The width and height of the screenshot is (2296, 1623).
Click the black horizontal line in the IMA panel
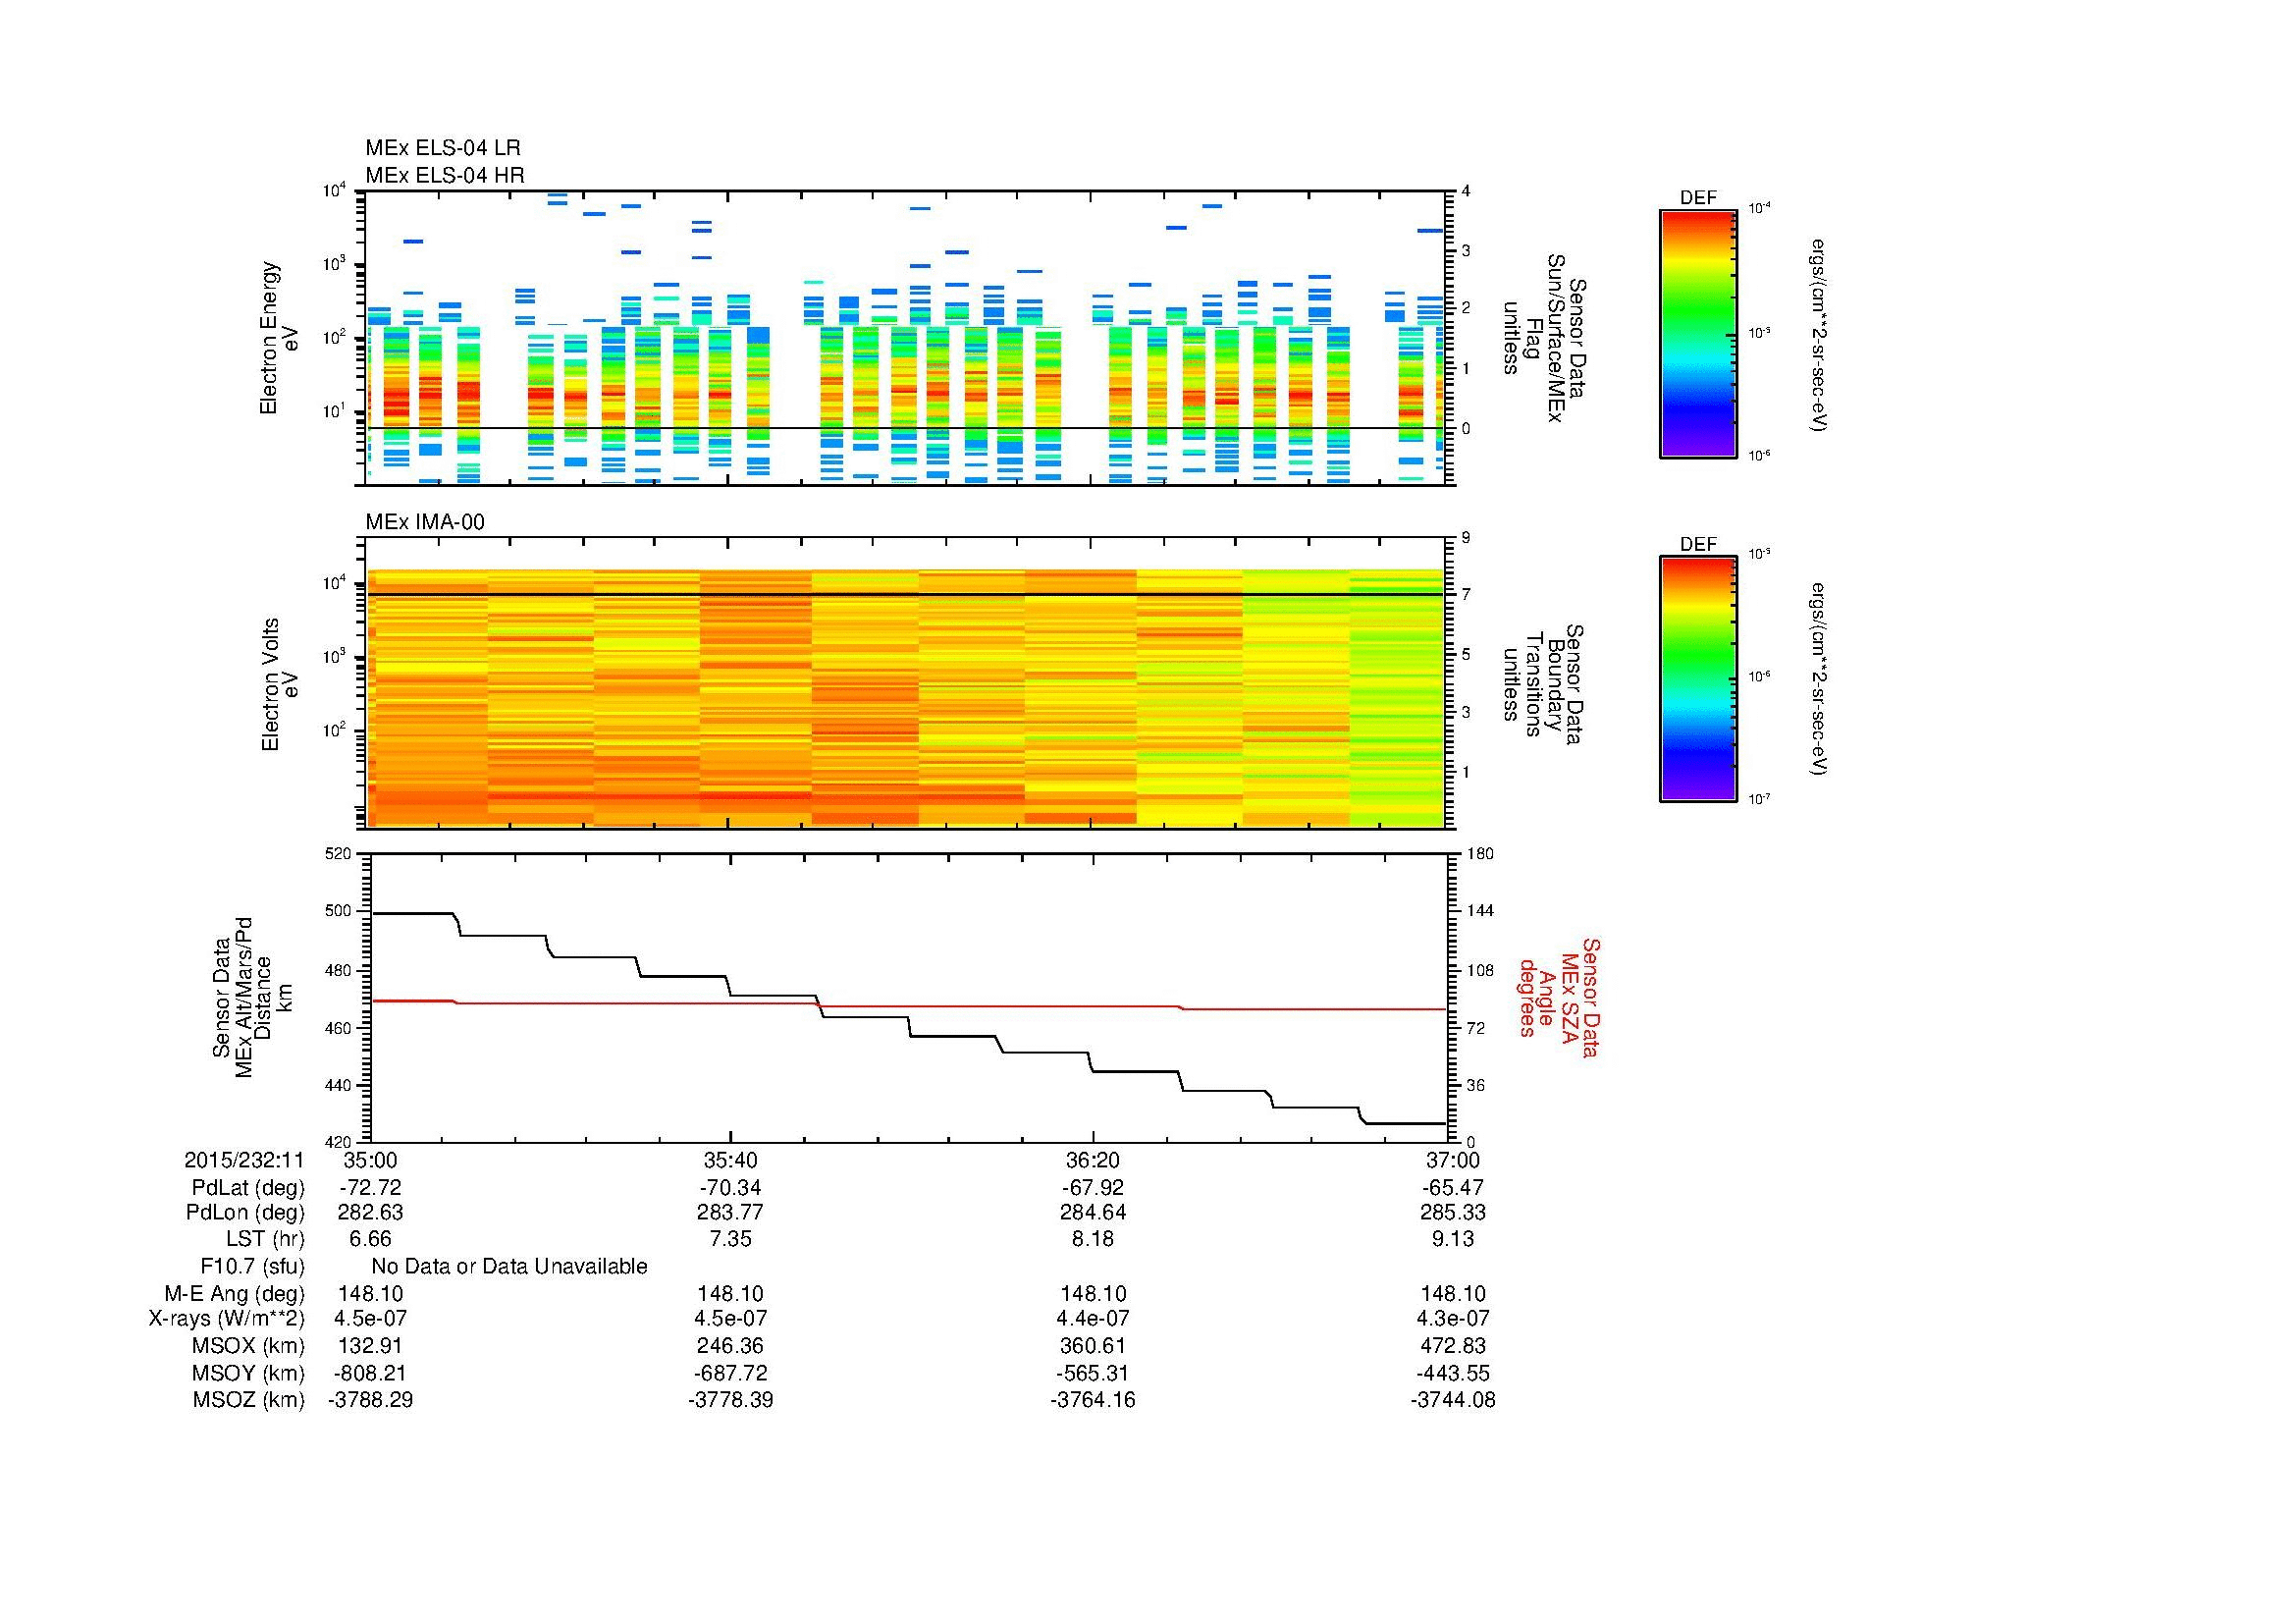(x=907, y=595)
